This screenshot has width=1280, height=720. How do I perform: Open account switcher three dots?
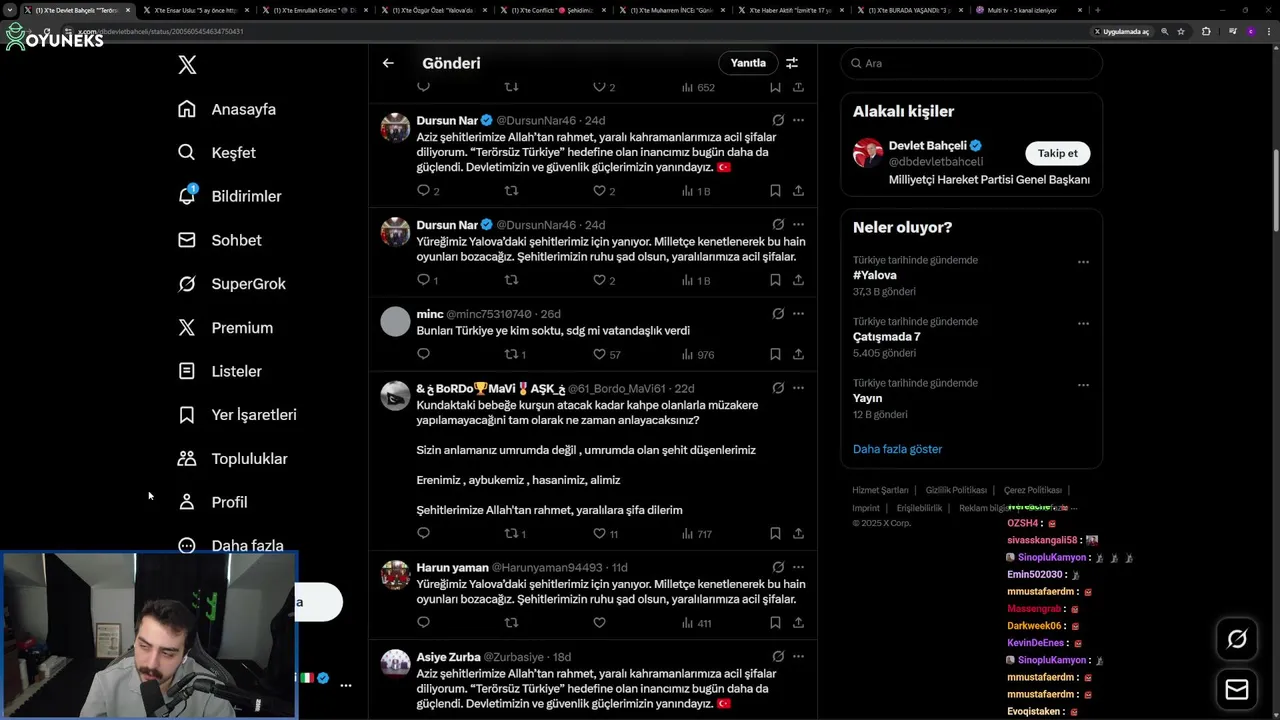(x=345, y=685)
